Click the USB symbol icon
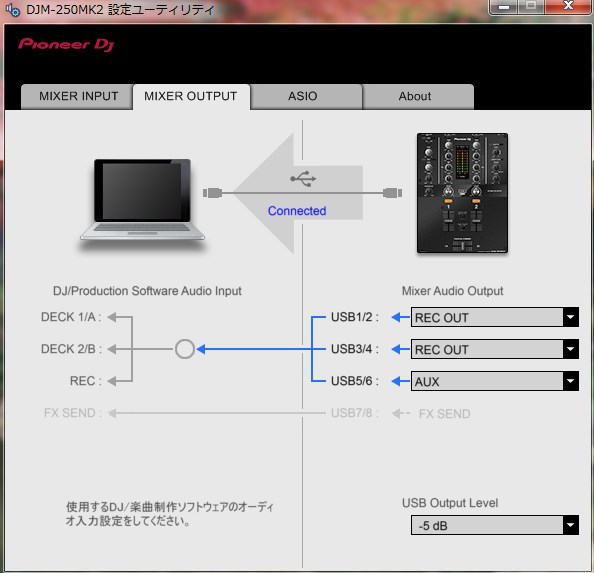 point(303,179)
